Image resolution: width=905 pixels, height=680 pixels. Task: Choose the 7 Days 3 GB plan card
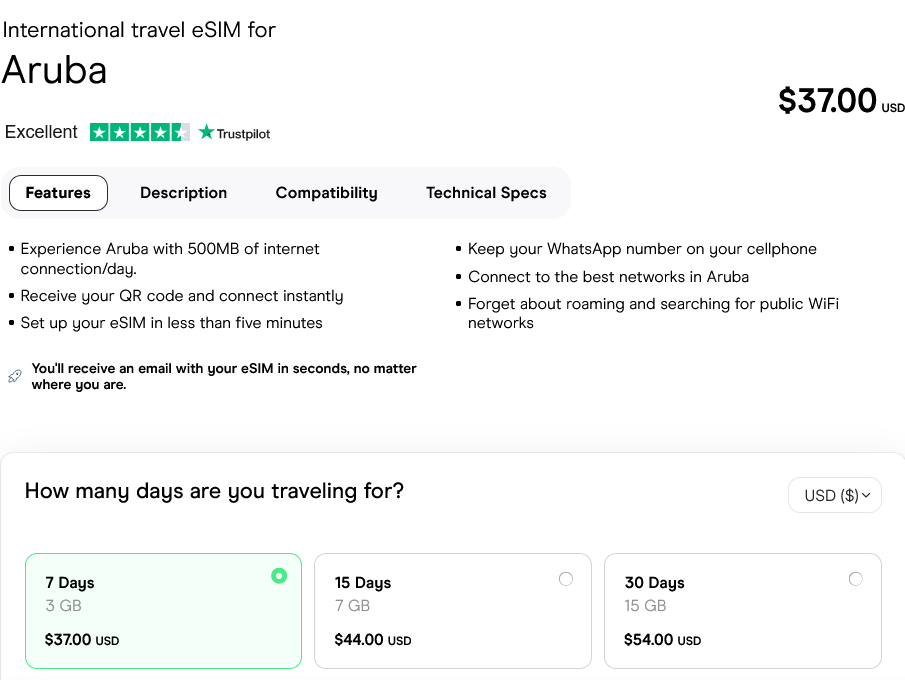click(x=163, y=610)
